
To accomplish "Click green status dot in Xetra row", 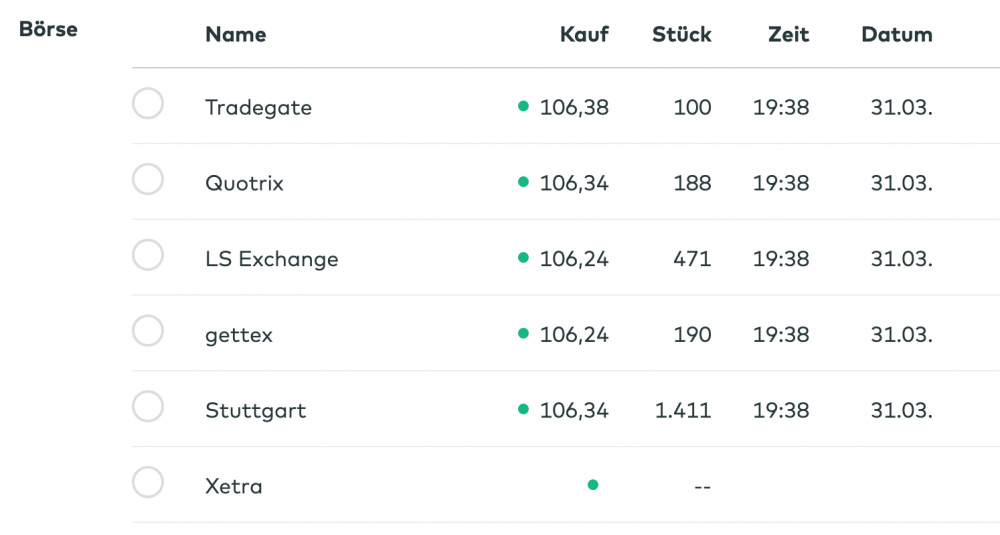I will (593, 485).
